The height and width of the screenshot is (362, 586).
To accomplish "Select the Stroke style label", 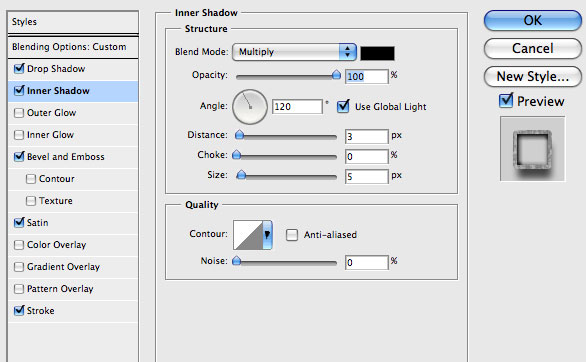I will [x=41, y=311].
